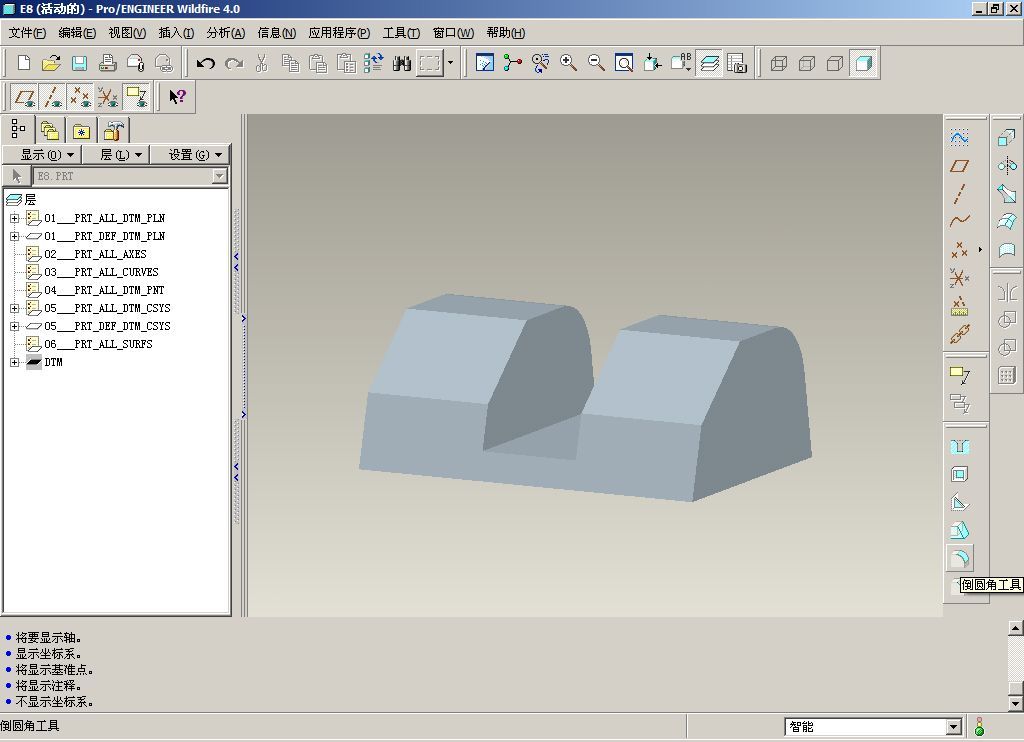Open the 视图(V) menu
This screenshot has width=1024, height=742.
[127, 33]
